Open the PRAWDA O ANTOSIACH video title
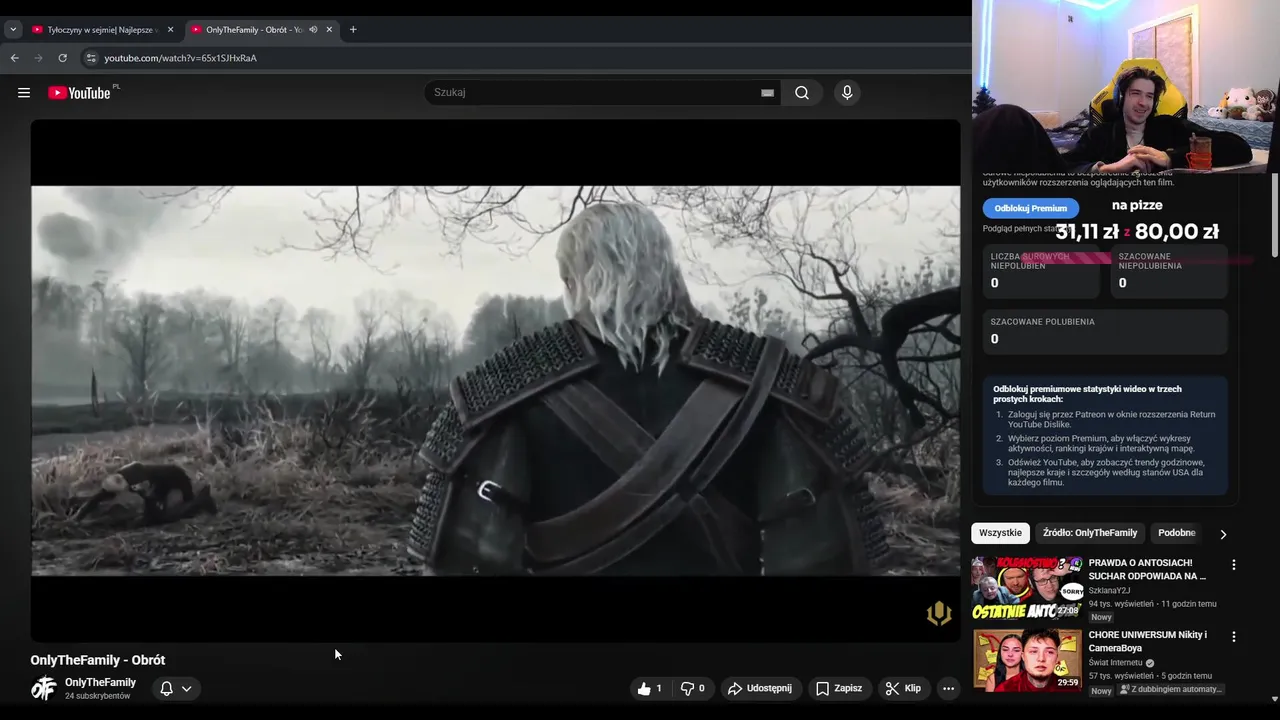Image resolution: width=1280 pixels, height=720 pixels. click(x=1147, y=569)
